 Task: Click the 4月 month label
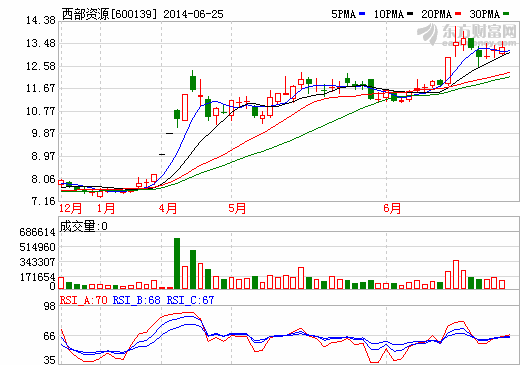[168, 208]
